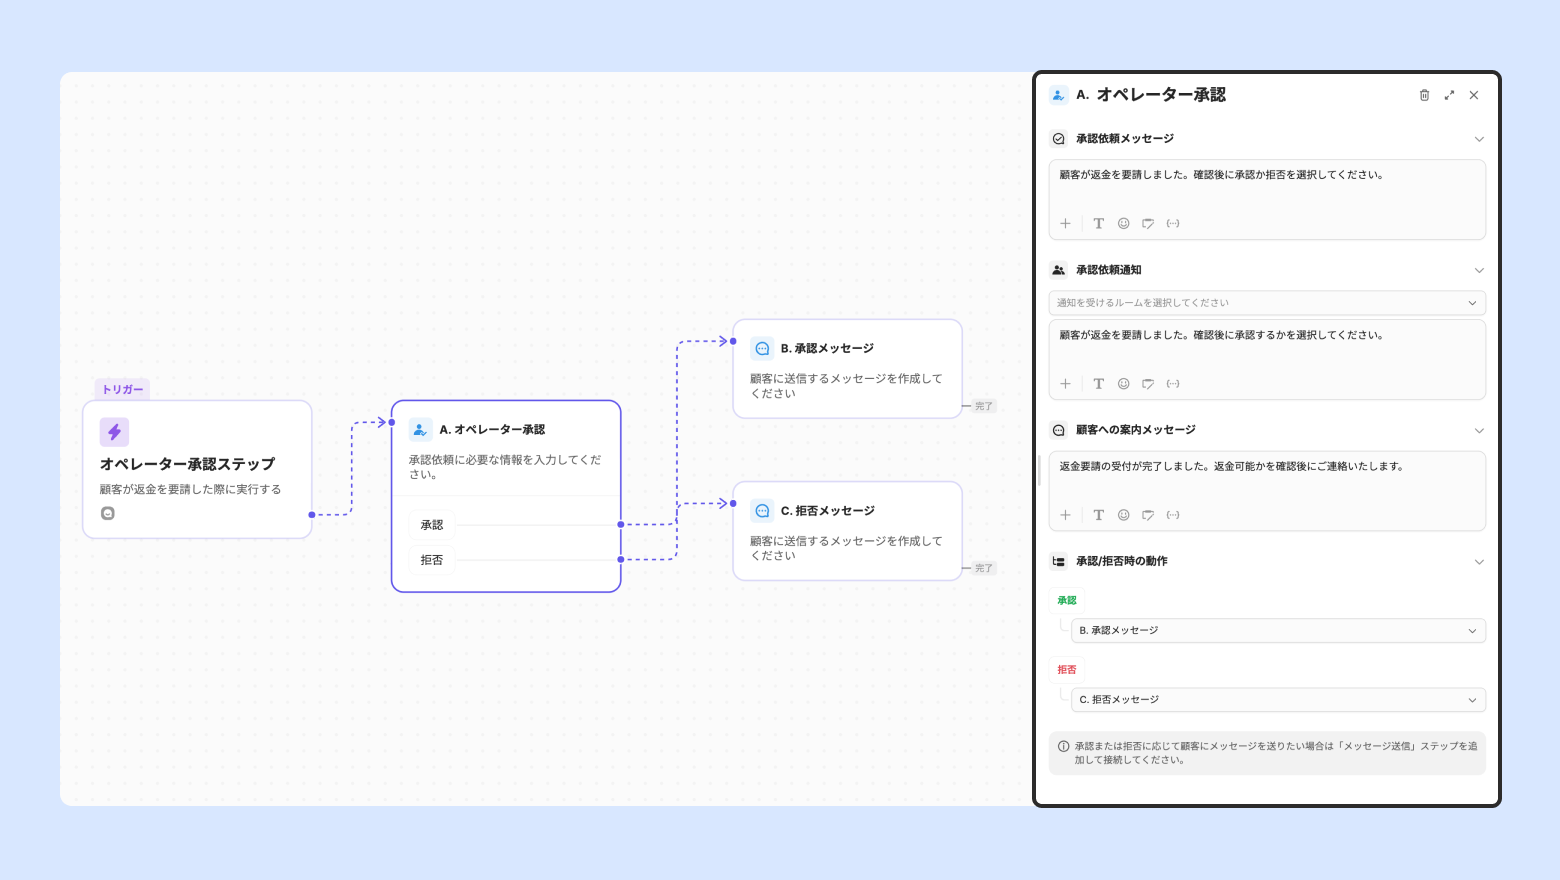Click the chat icon on node C. 拒否メッセージ

762,511
